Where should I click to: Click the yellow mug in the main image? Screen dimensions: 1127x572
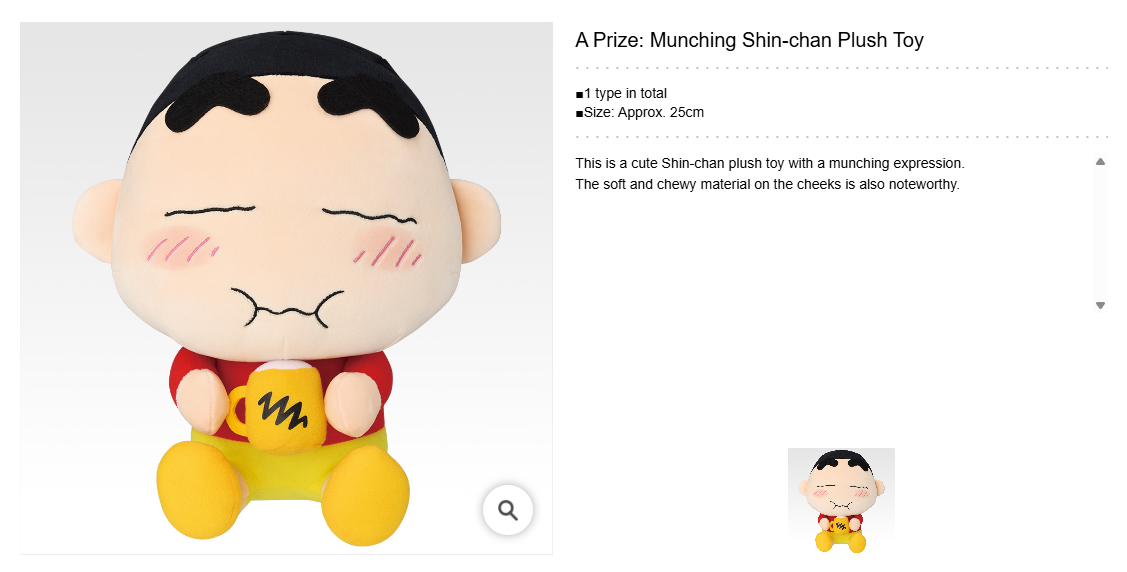pos(280,408)
